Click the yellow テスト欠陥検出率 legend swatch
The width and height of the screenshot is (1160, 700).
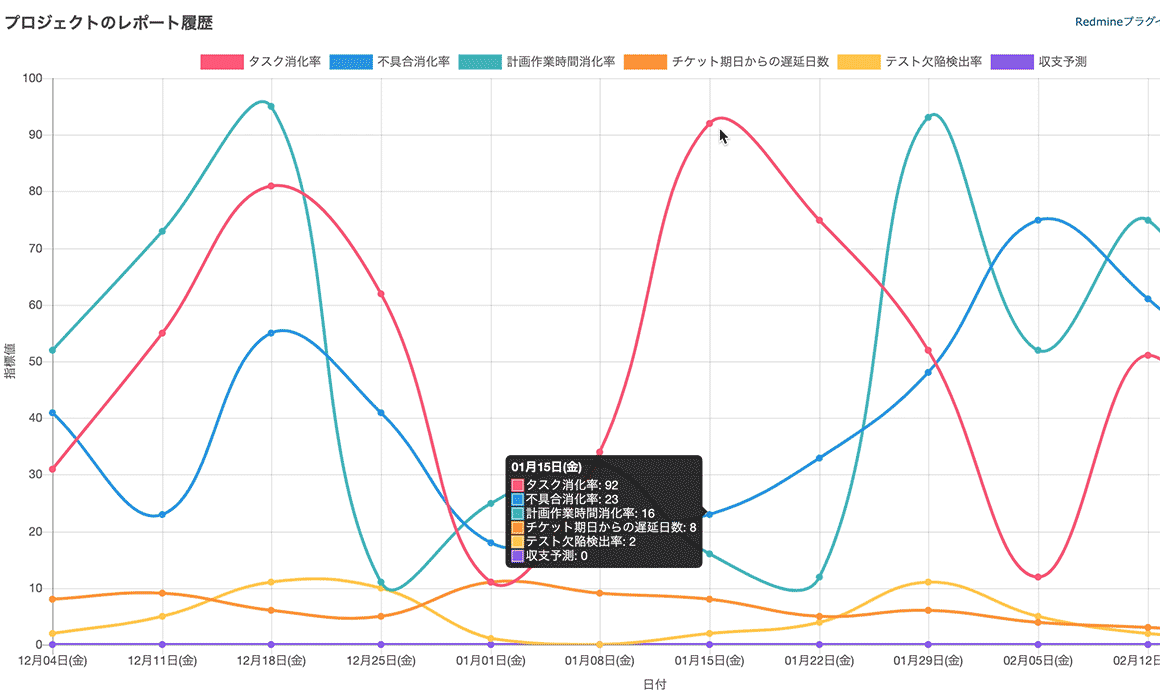(x=859, y=62)
